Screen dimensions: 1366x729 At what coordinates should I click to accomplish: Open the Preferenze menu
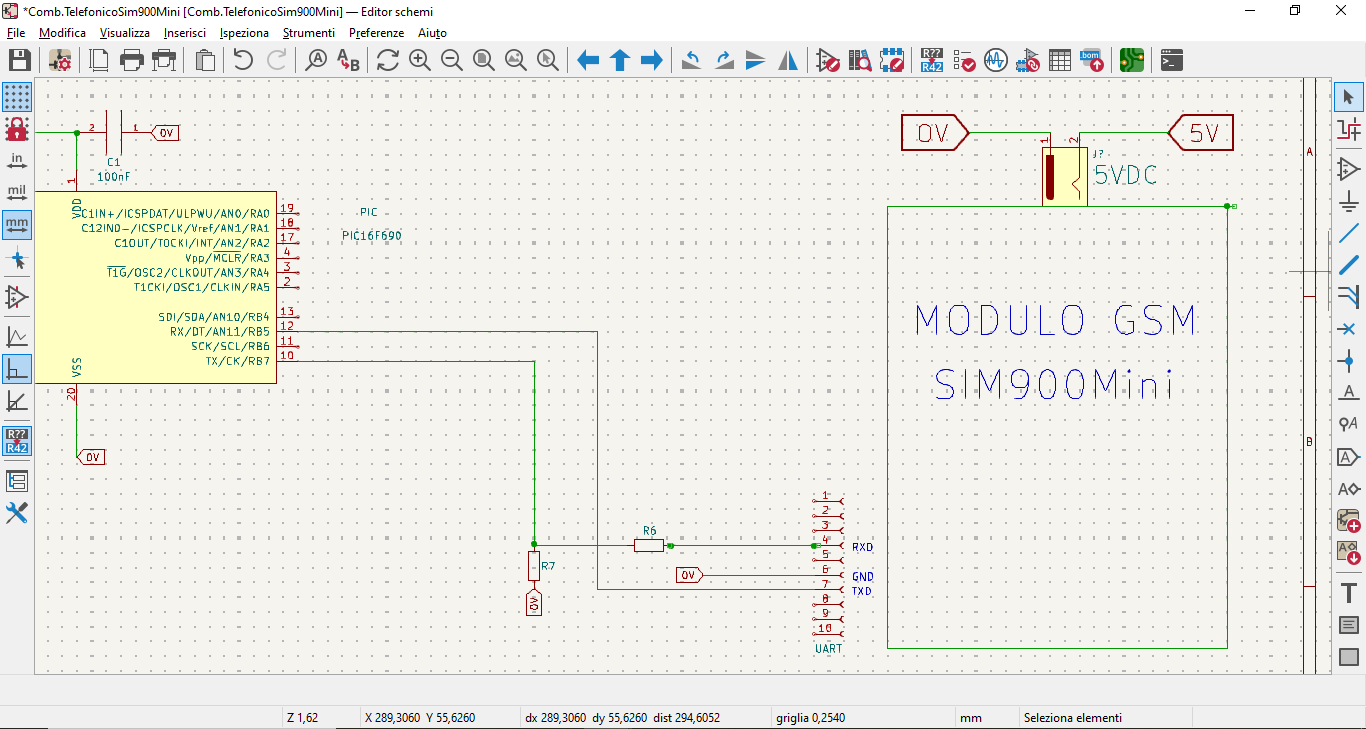pyautogui.click(x=376, y=33)
